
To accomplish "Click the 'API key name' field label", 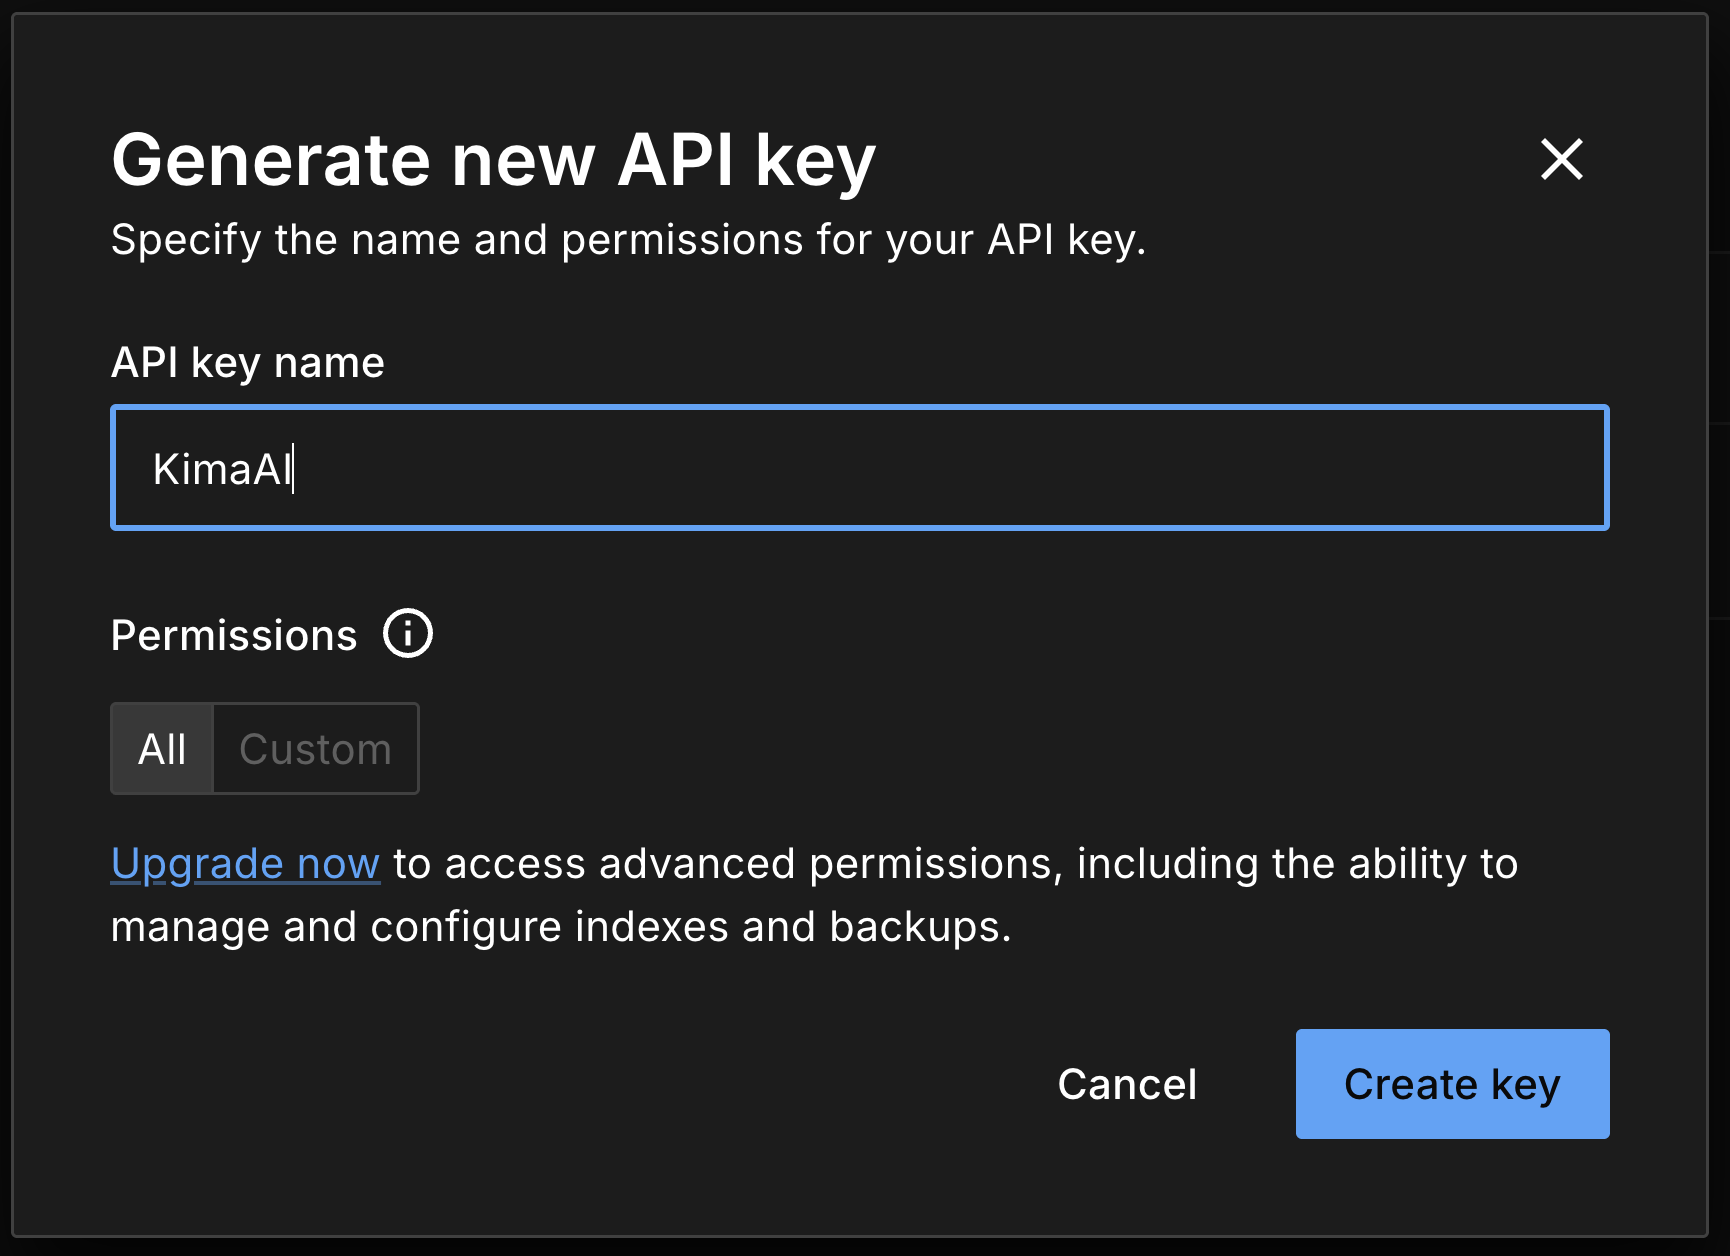I will click(247, 362).
